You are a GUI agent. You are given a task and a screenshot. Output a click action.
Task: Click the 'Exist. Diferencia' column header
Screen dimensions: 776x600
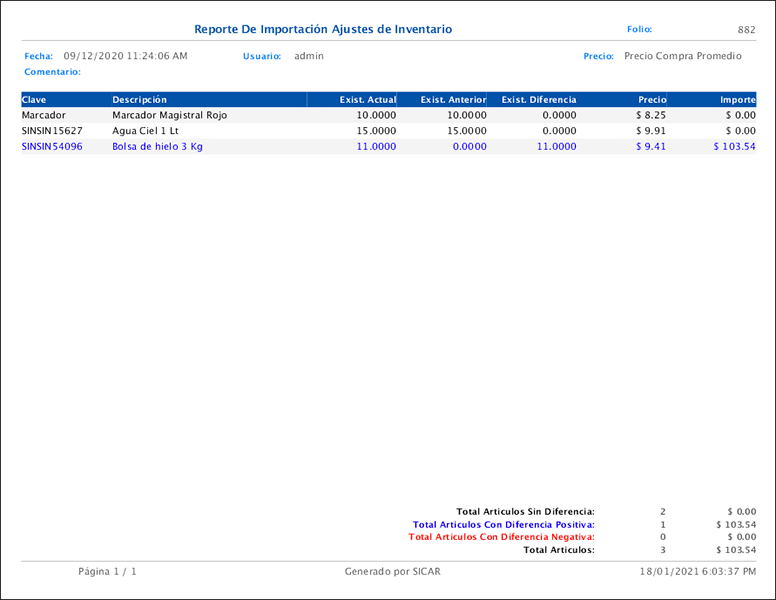coord(539,100)
